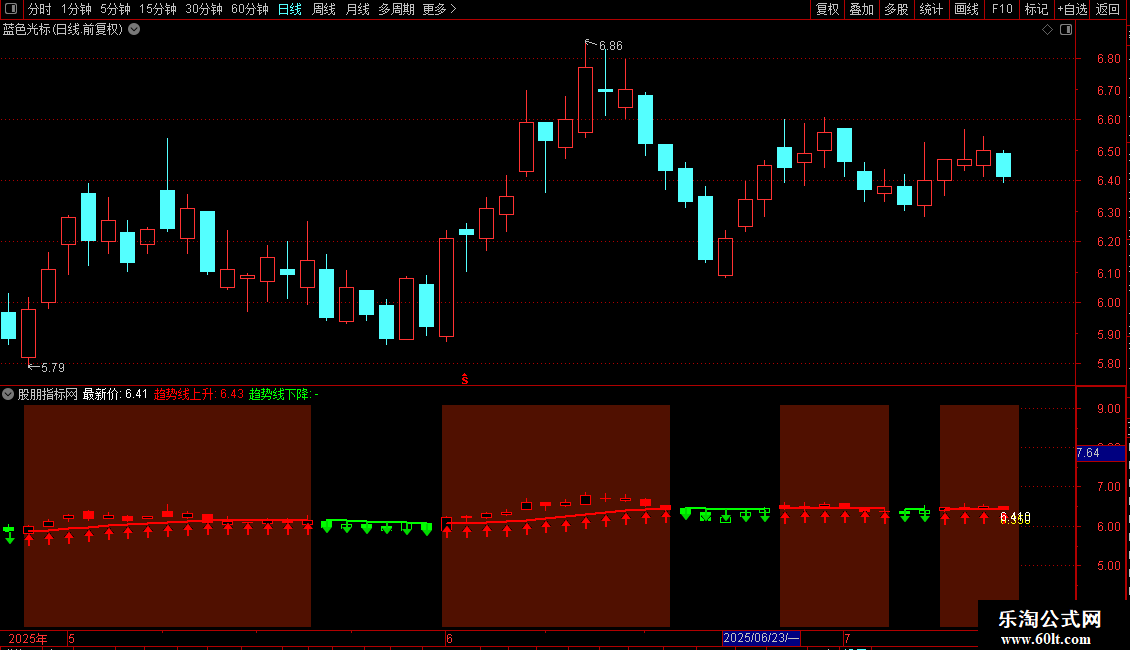Select the 15分钟 period
Screen dimensions: 1130x650
click(x=157, y=9)
